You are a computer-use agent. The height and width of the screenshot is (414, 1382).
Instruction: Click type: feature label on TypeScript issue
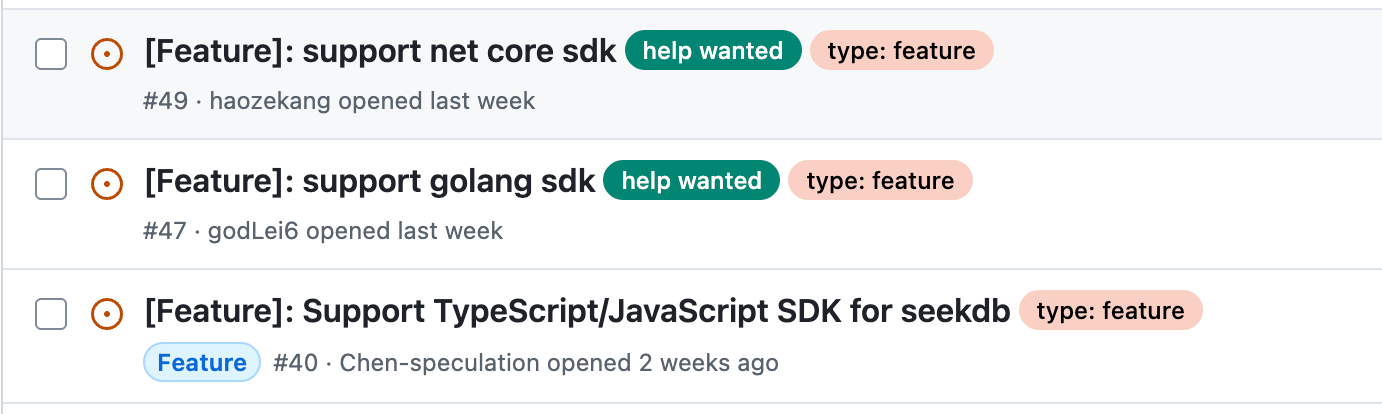coord(1110,310)
